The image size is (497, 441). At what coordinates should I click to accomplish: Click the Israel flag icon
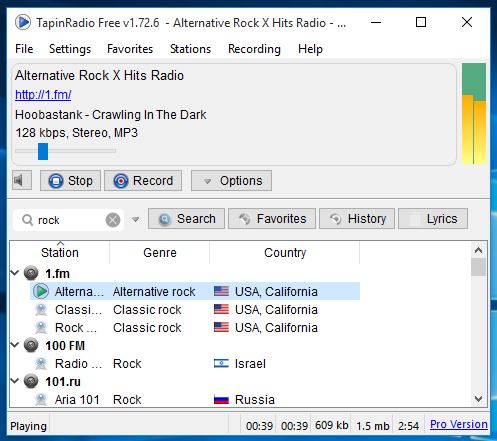coord(221,364)
